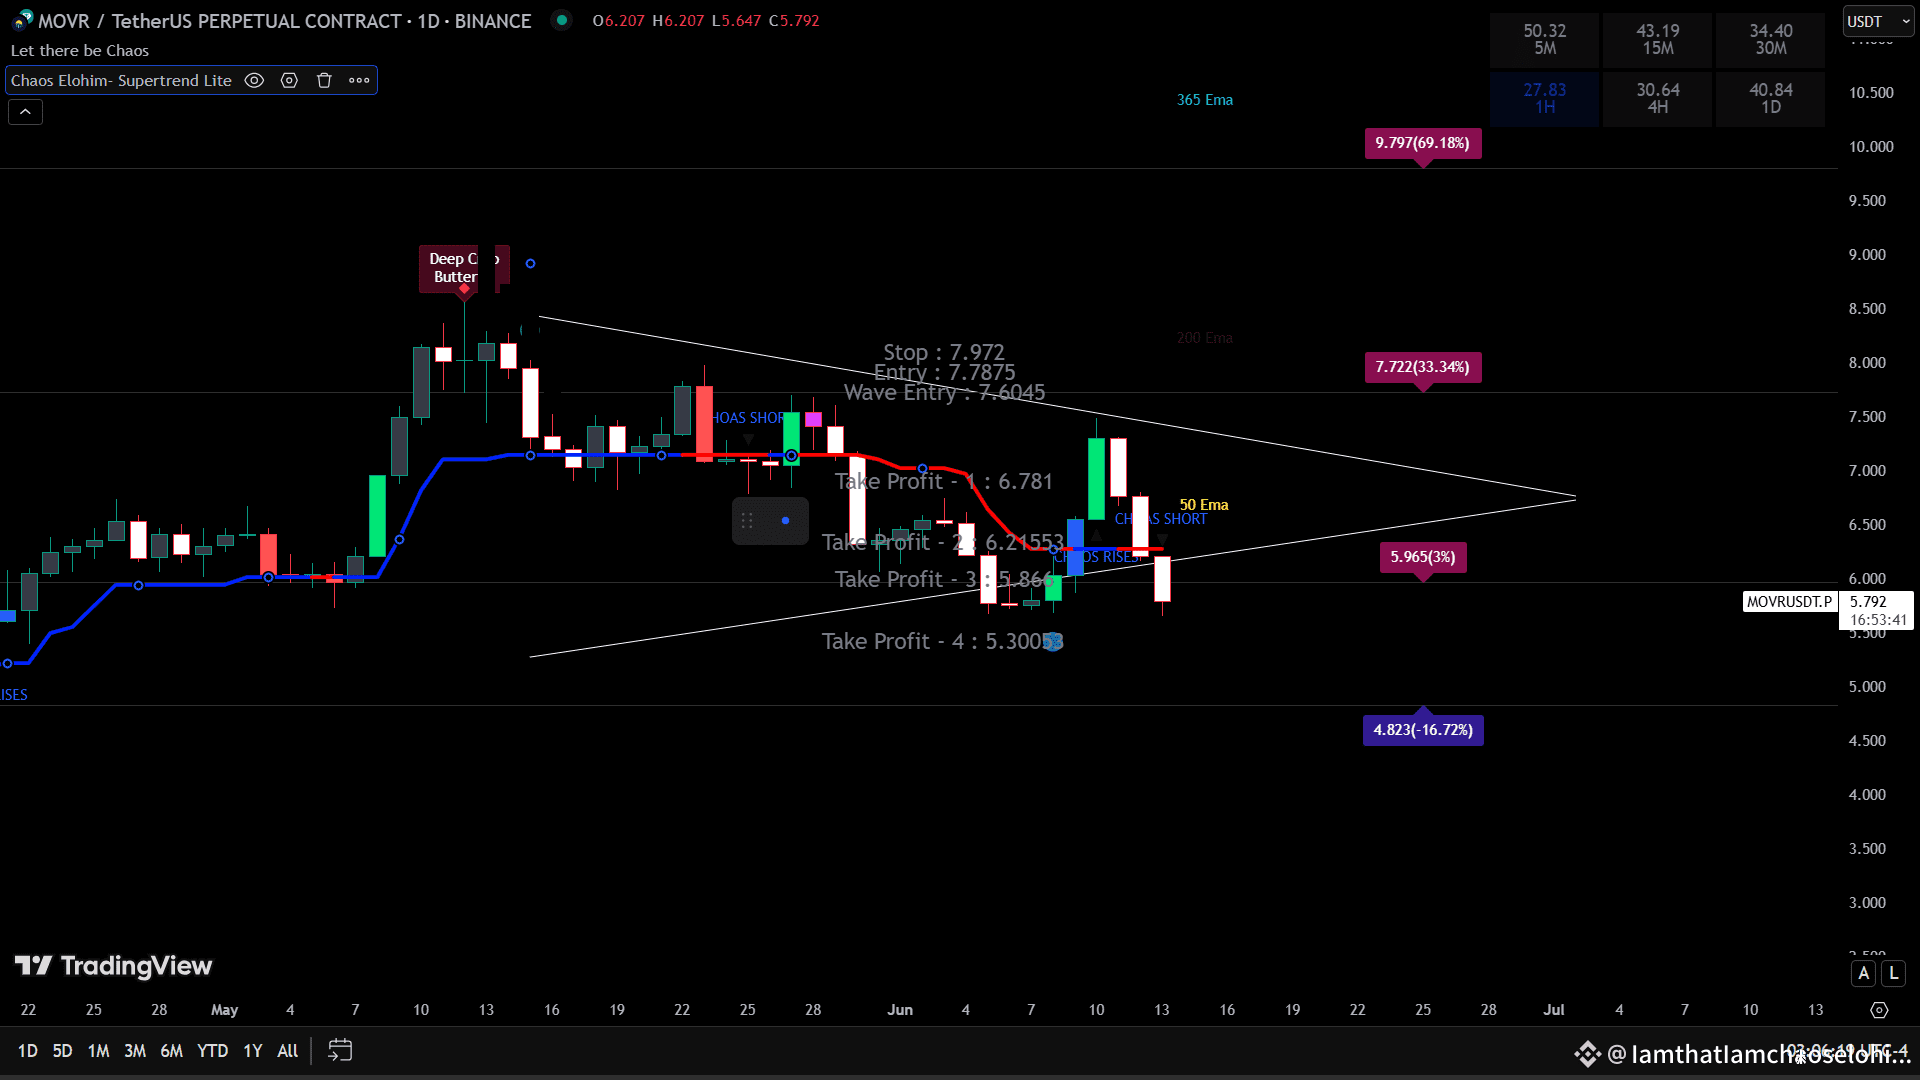Image resolution: width=1920 pixels, height=1080 pixels.
Task: Click the Entry : 7.7875 text
Action: (x=944, y=372)
